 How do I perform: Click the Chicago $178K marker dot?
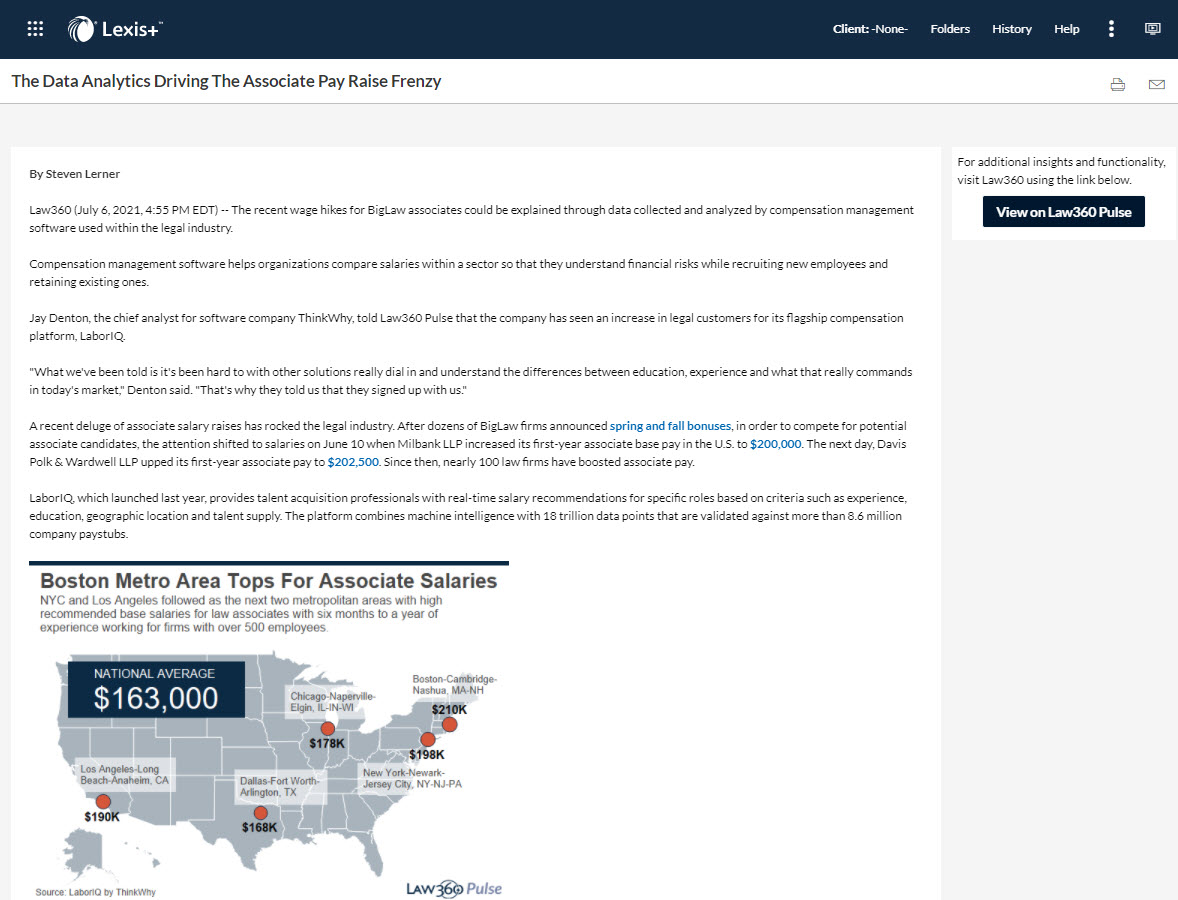(328, 729)
